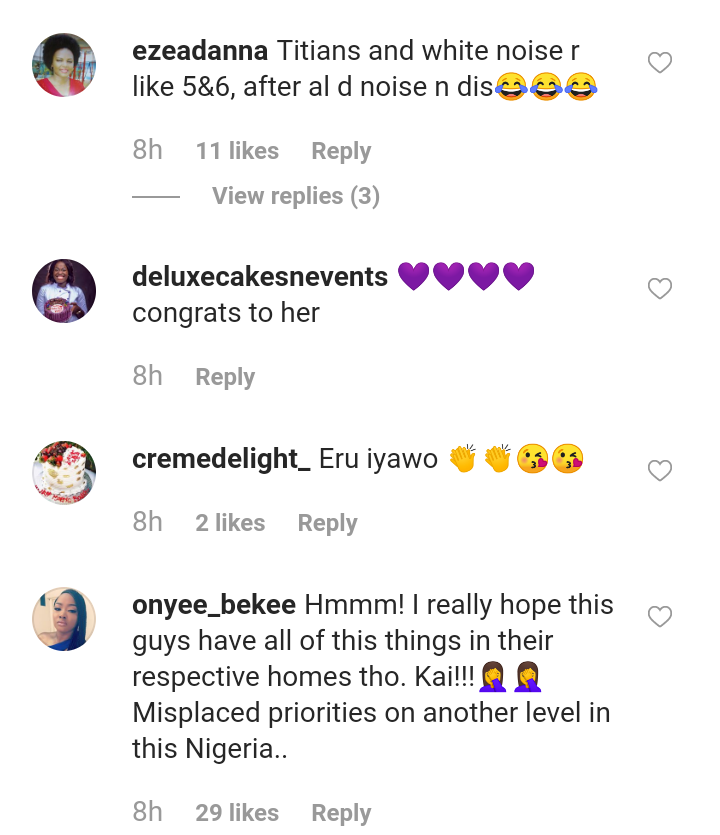The image size is (720, 835).
Task: See 29 likes on onyee_bekee comment
Action: [x=237, y=813]
